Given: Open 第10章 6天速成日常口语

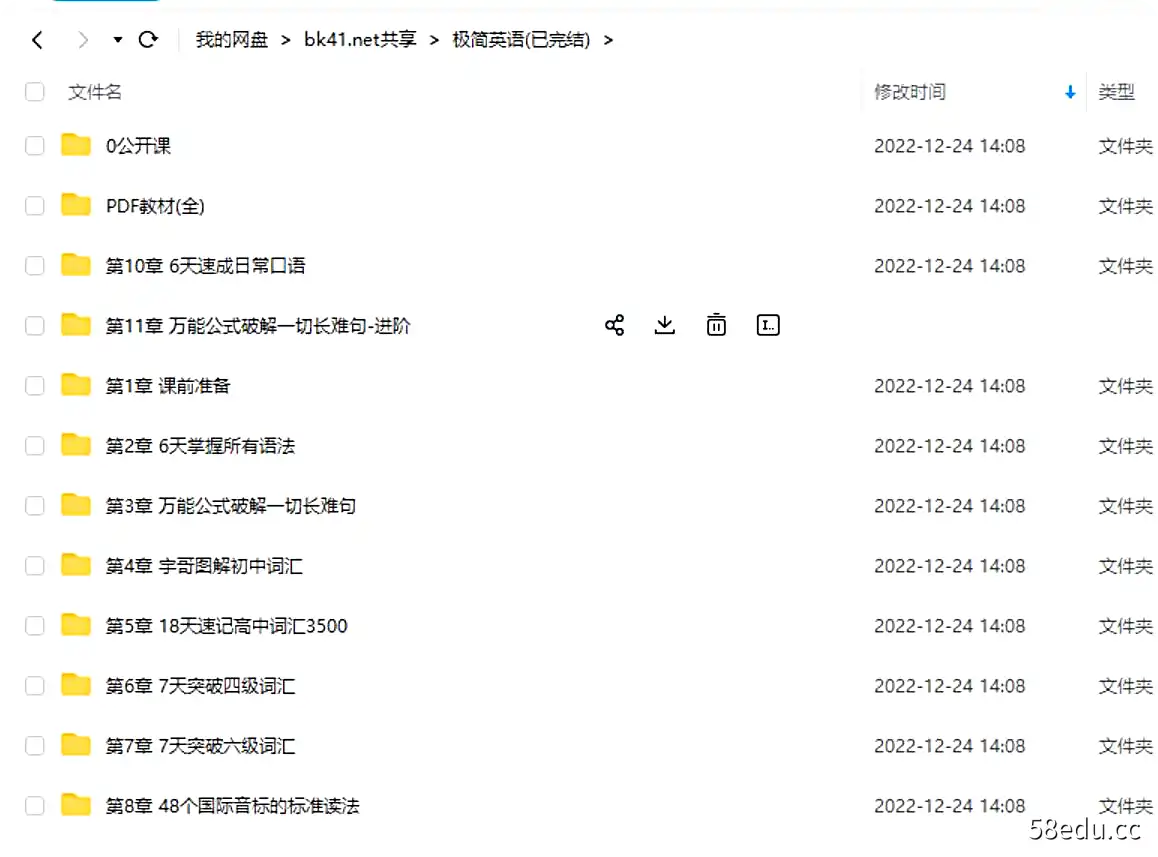Looking at the screenshot, I should tap(205, 266).
